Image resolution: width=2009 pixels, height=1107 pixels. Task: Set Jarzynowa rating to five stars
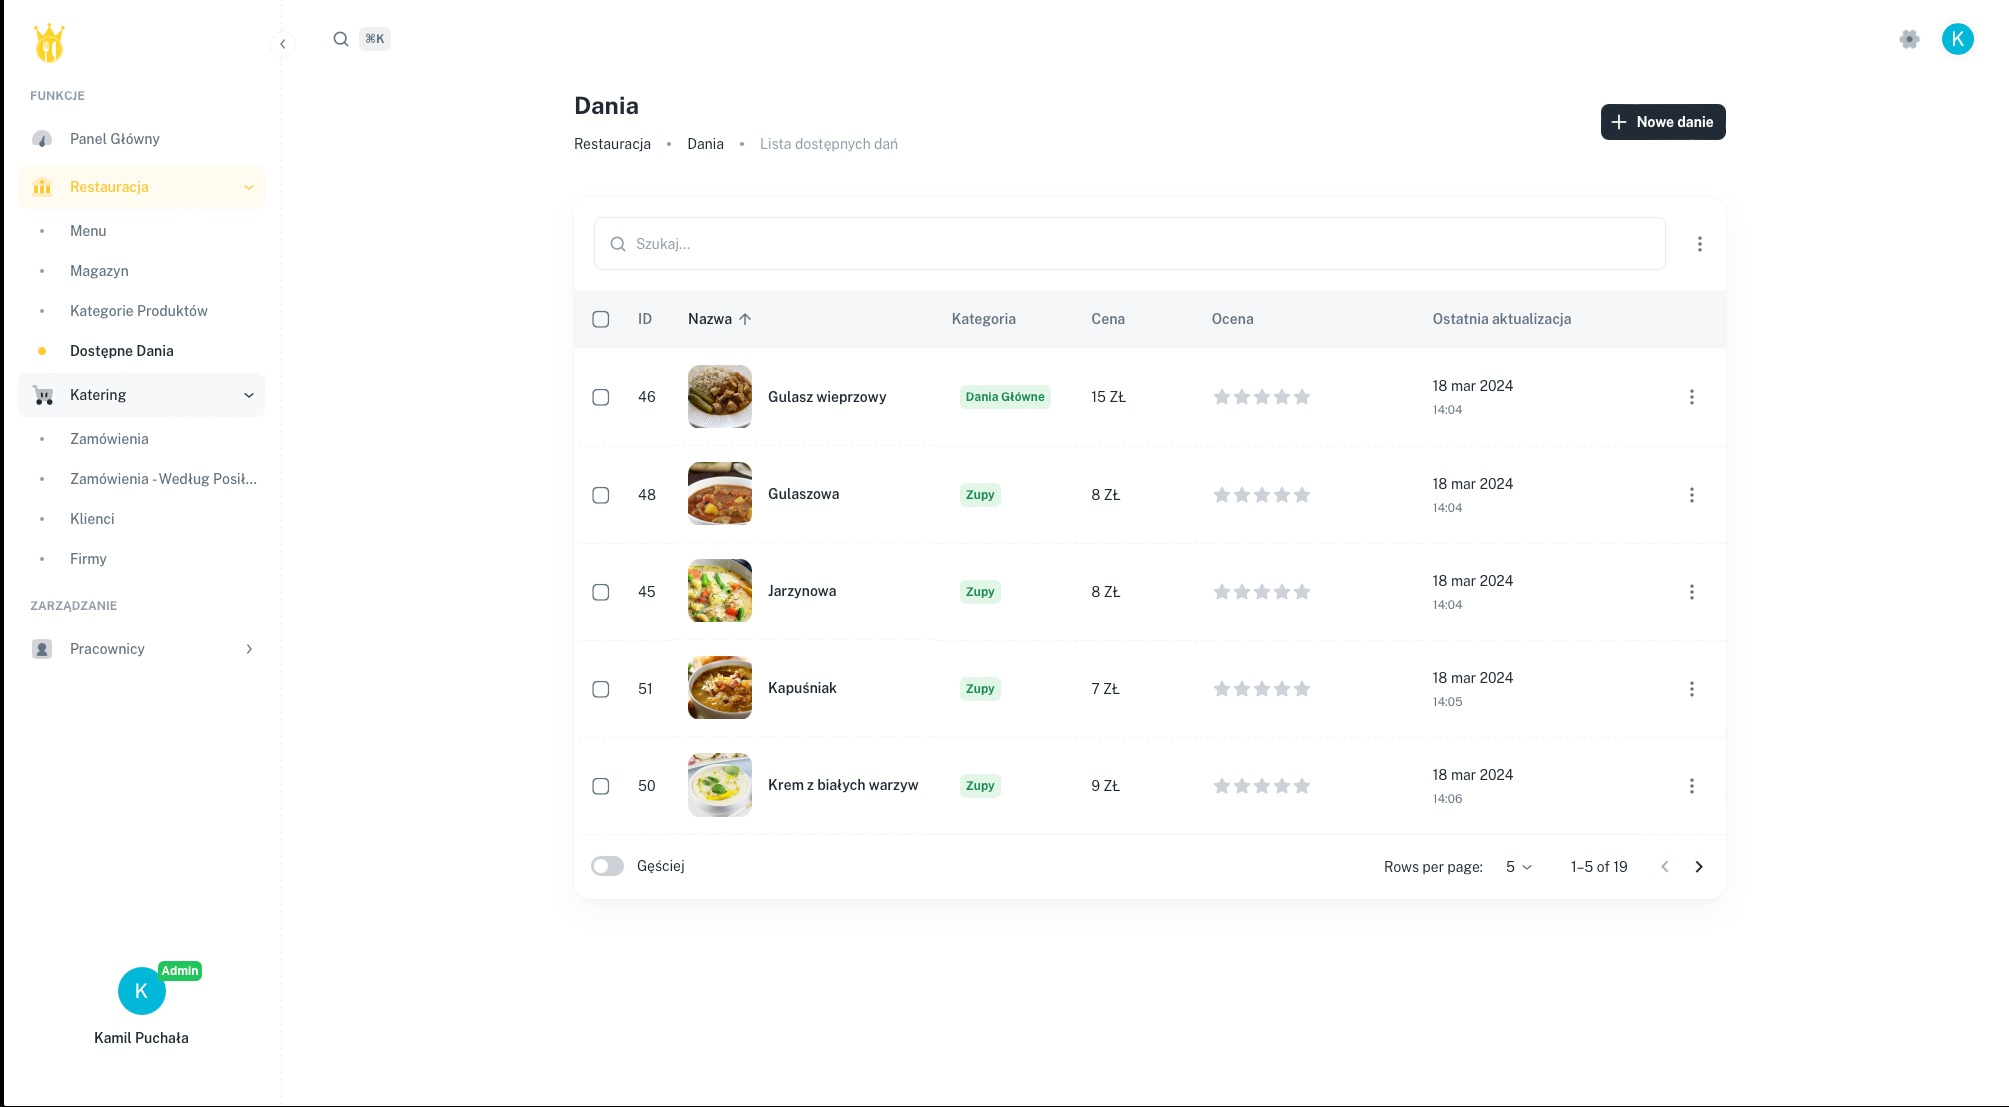point(1302,592)
